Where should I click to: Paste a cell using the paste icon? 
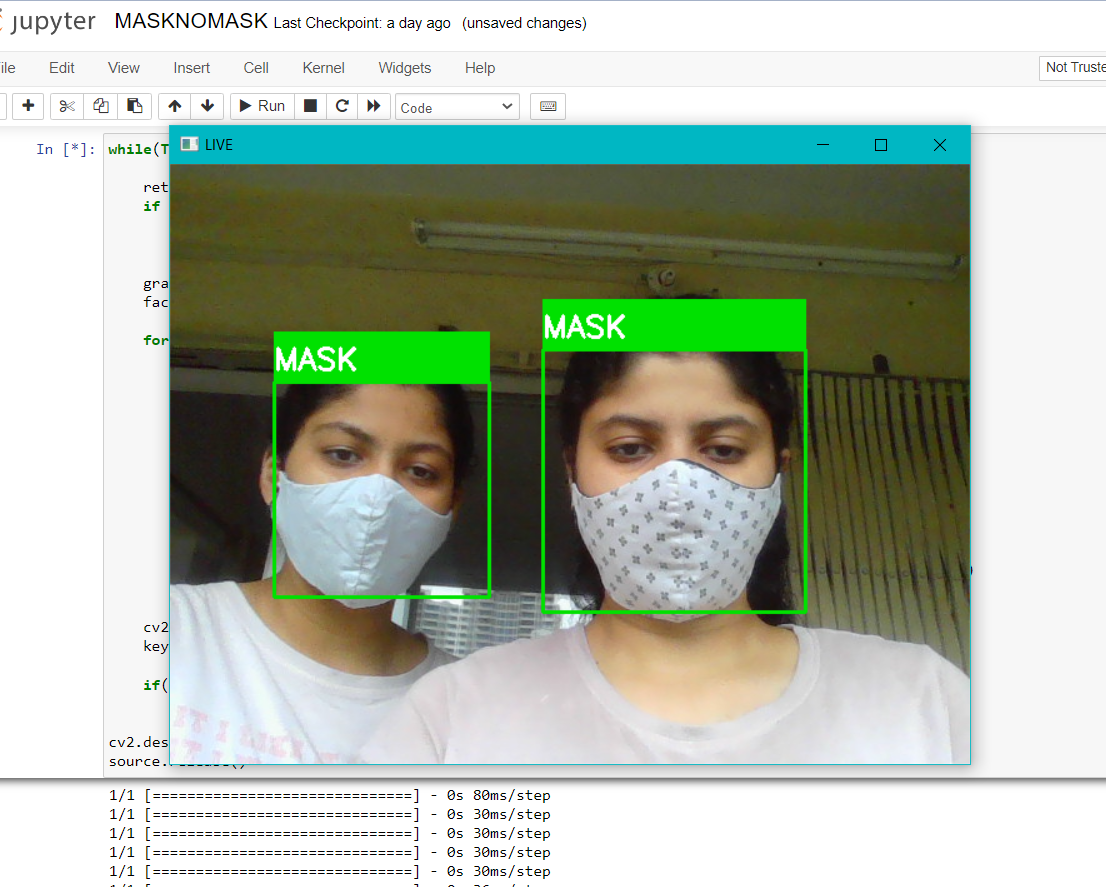tap(135, 105)
